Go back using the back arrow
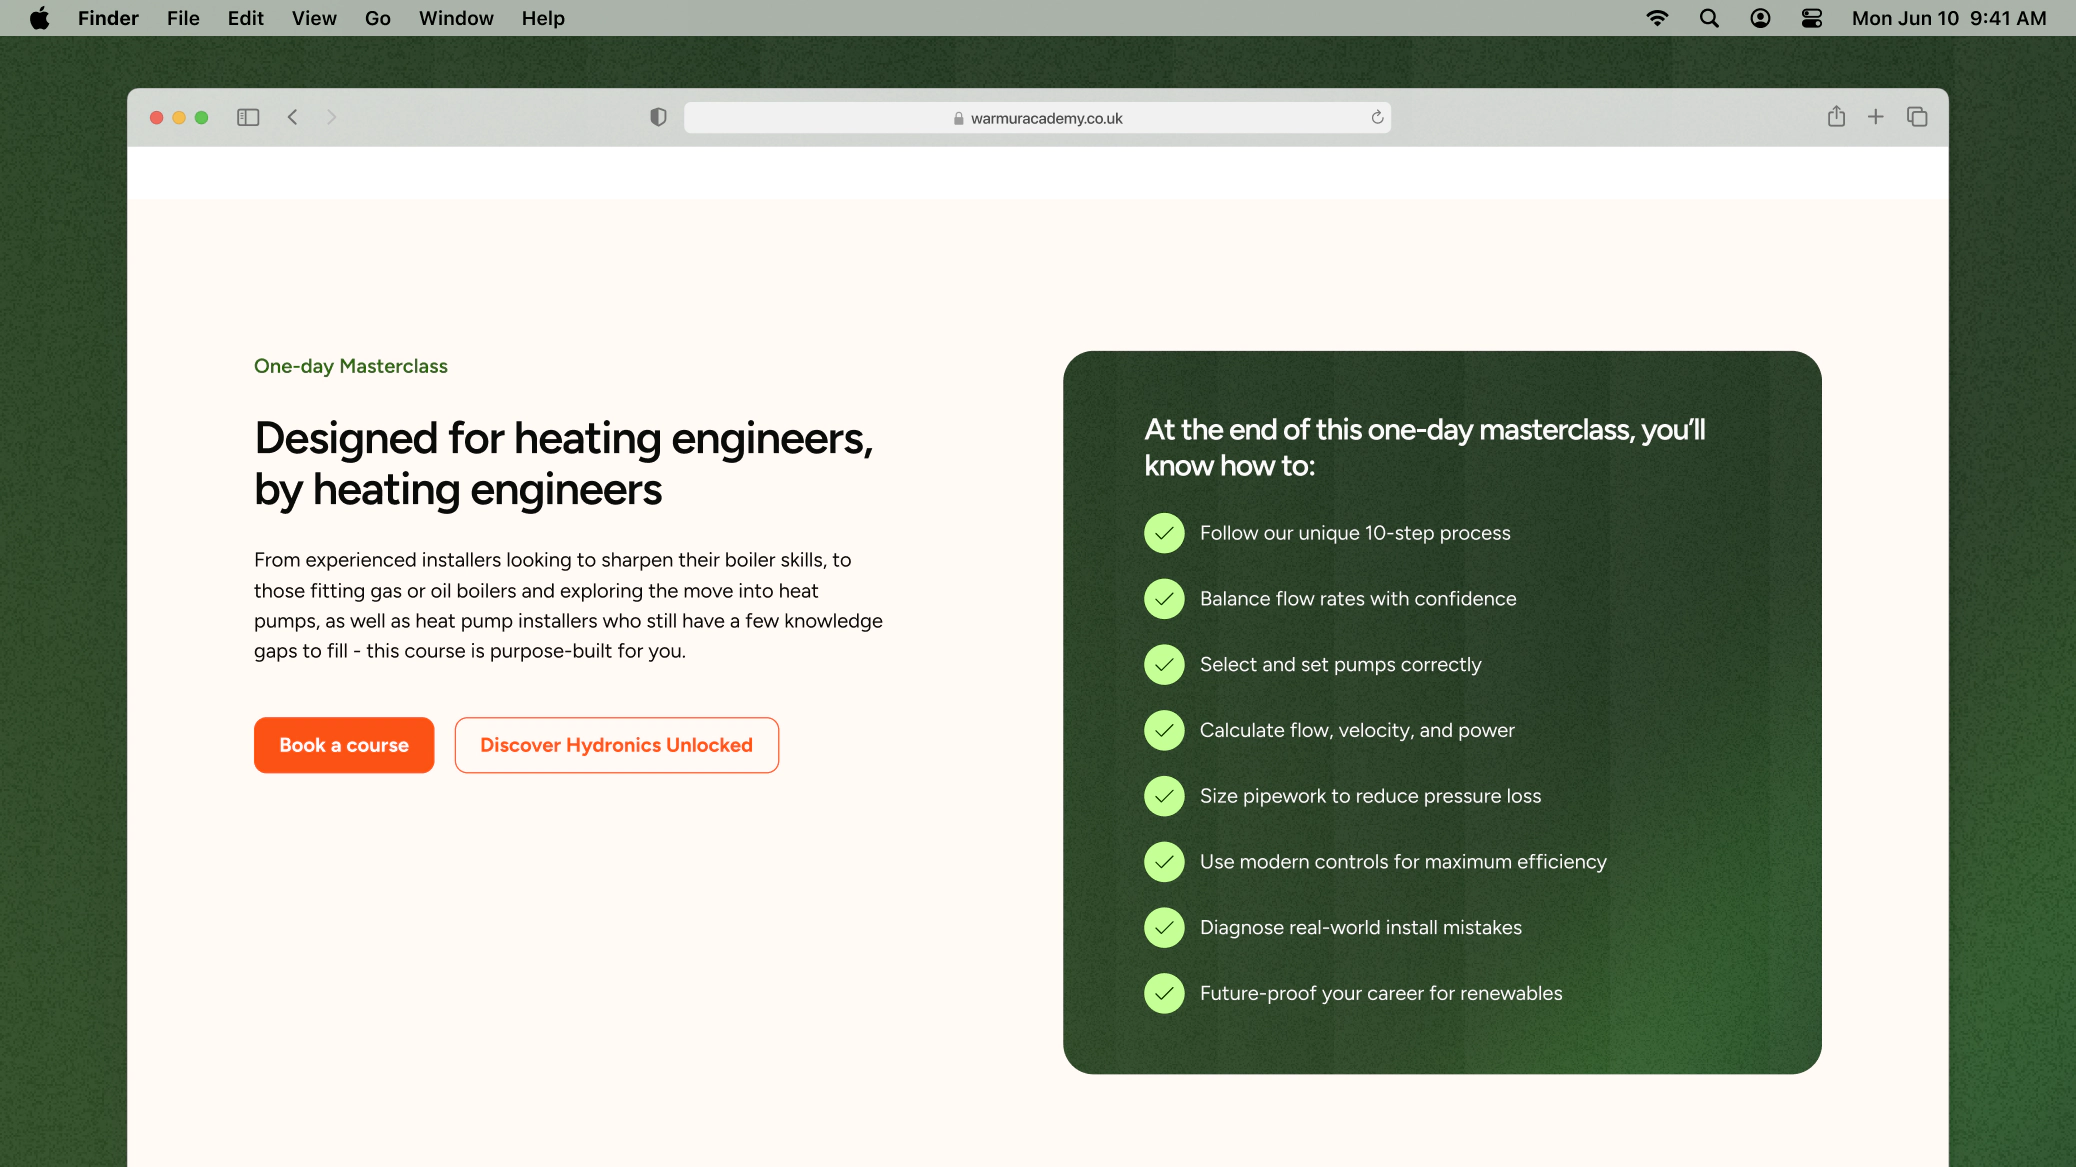 click(293, 117)
